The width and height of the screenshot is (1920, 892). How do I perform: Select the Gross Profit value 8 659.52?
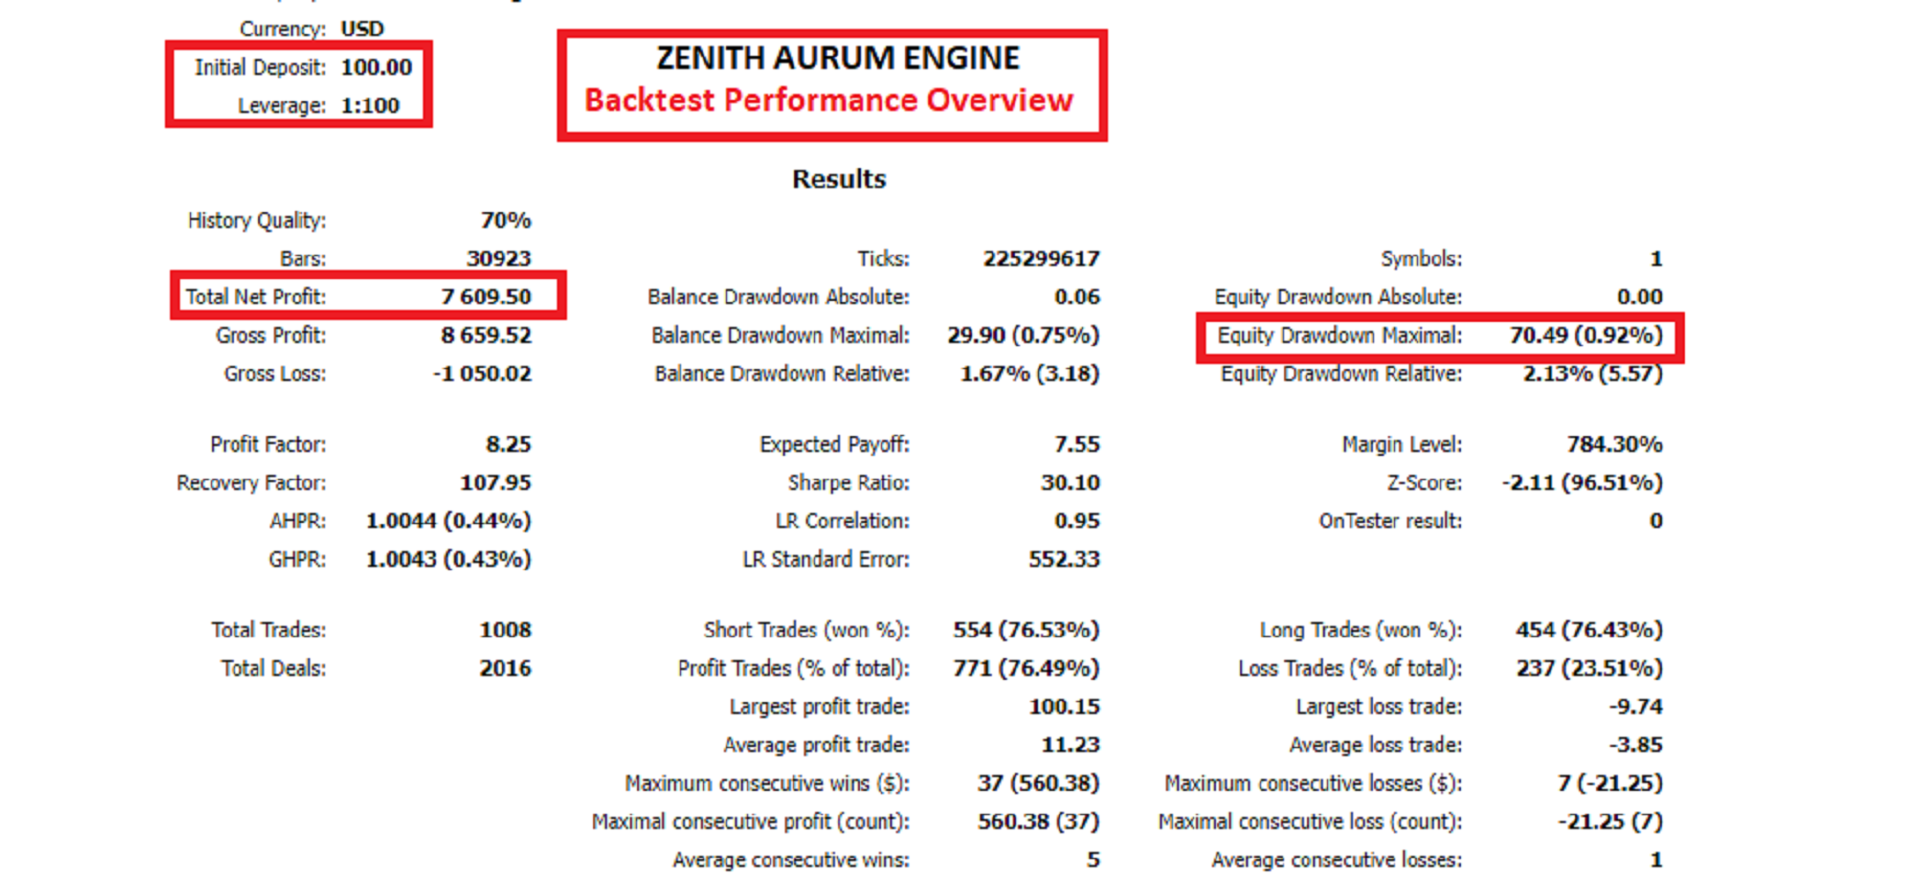click(486, 335)
